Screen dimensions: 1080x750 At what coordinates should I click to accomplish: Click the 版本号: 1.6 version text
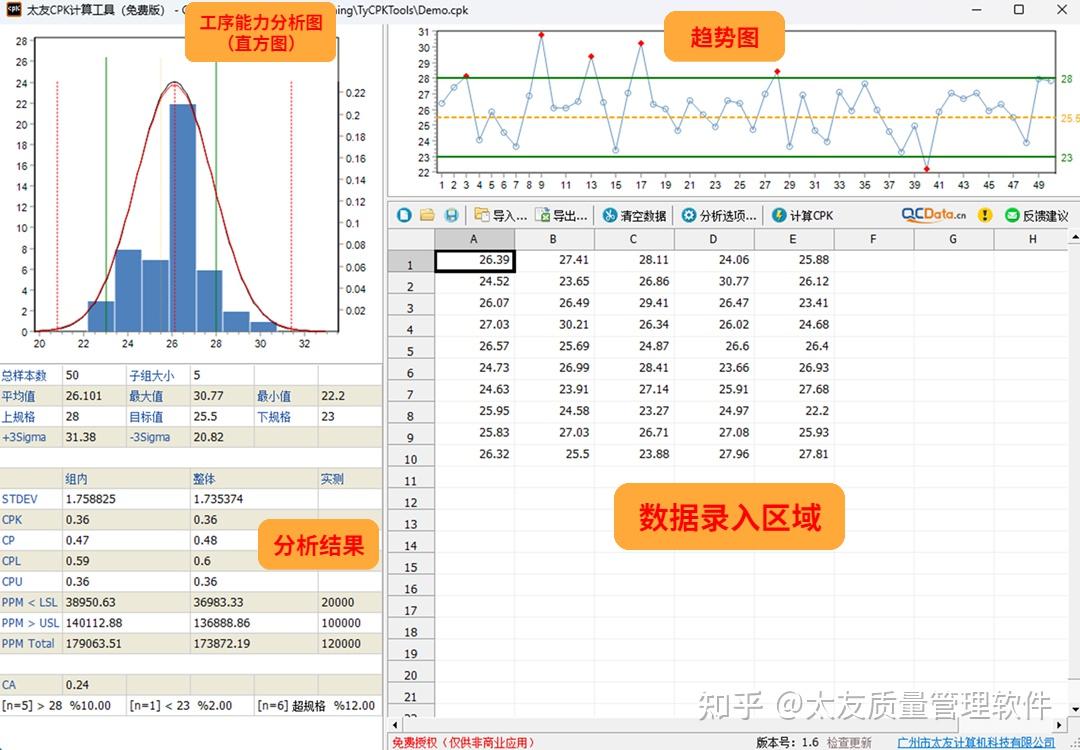pyautogui.click(x=787, y=742)
